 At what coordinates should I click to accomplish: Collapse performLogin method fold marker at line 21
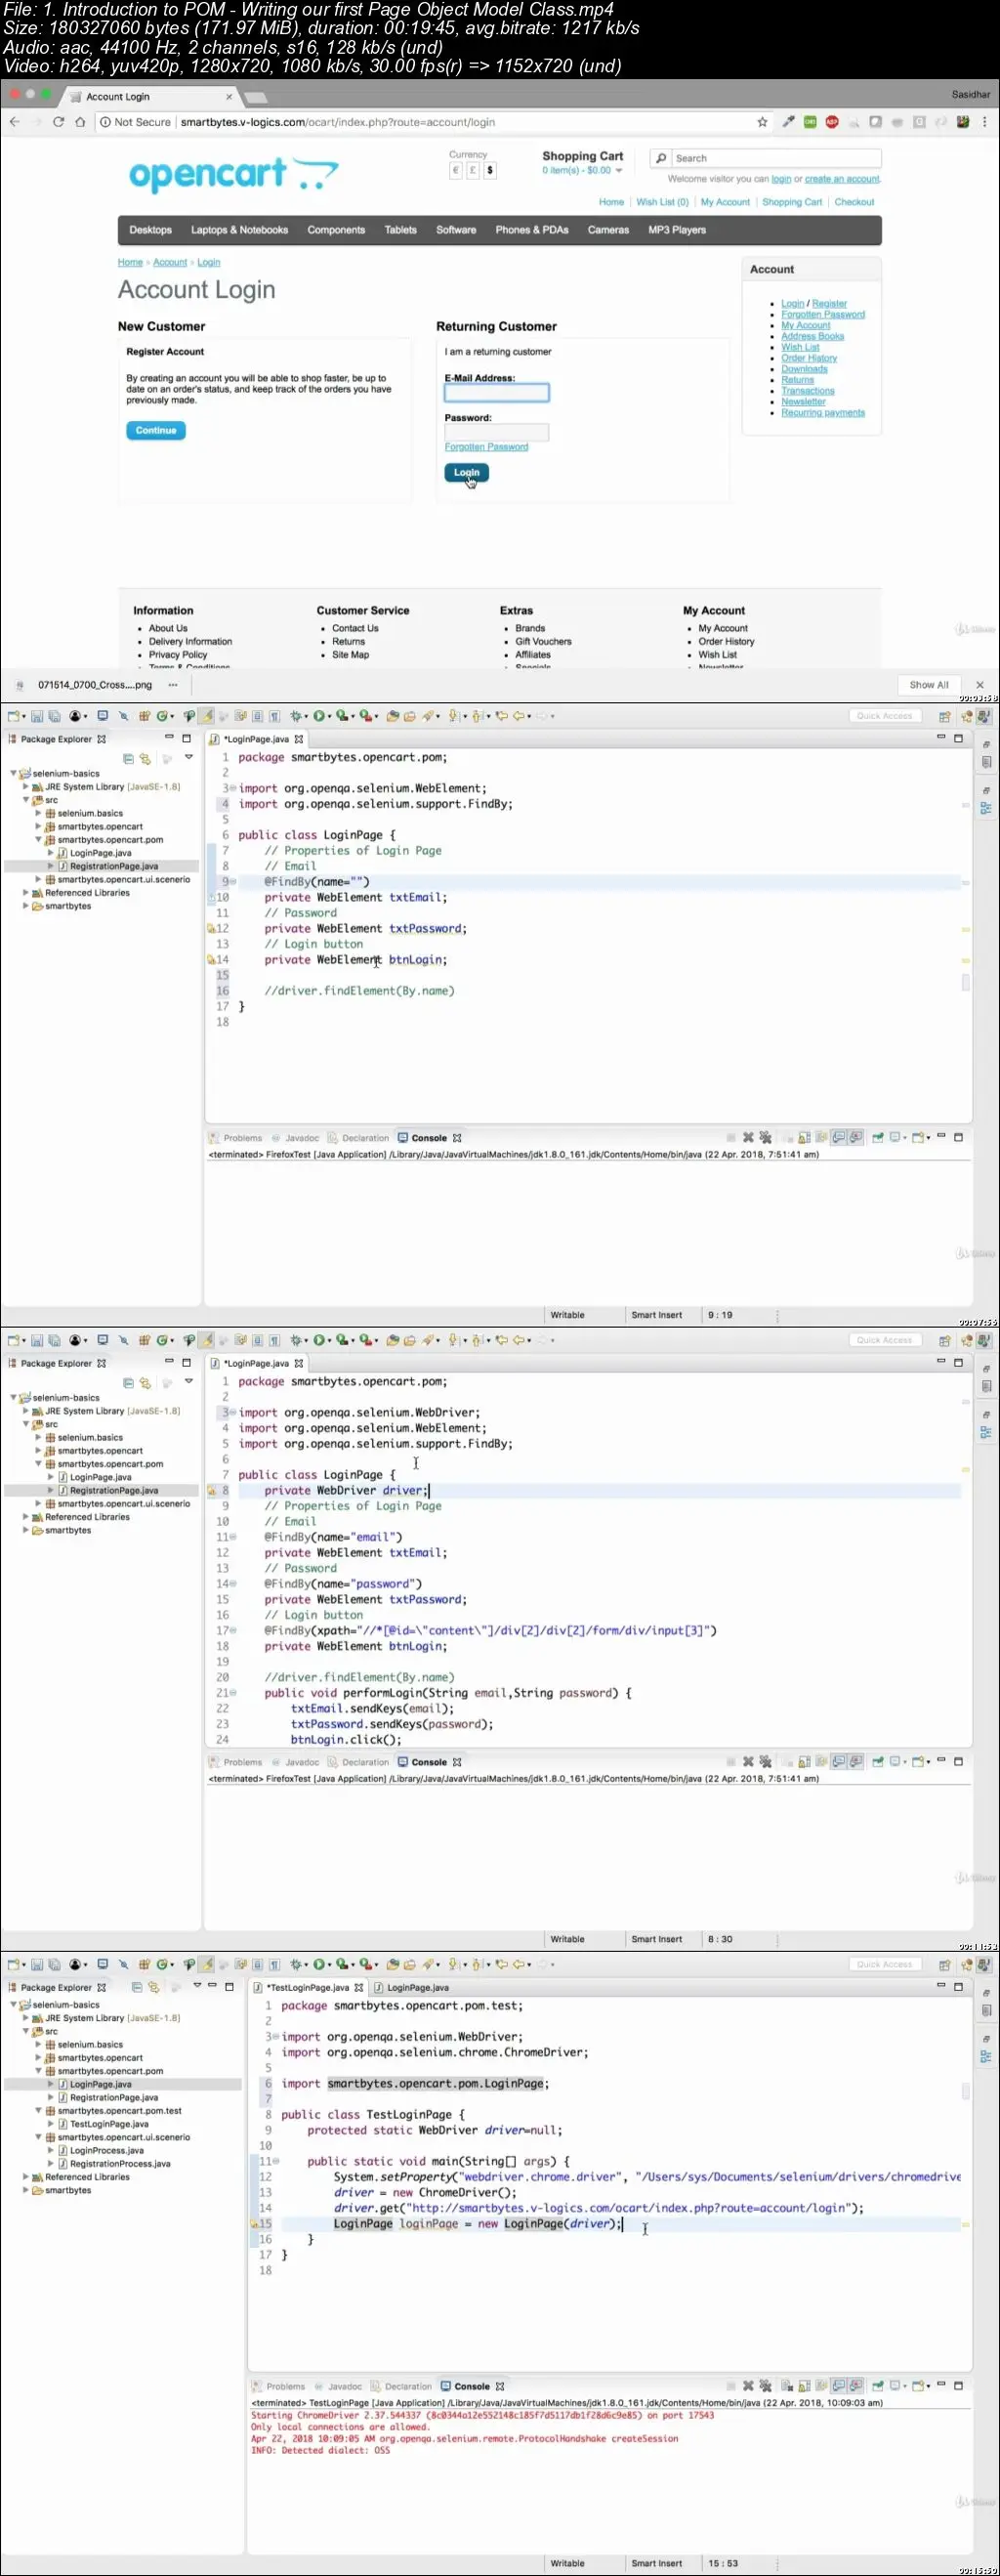233,1693
